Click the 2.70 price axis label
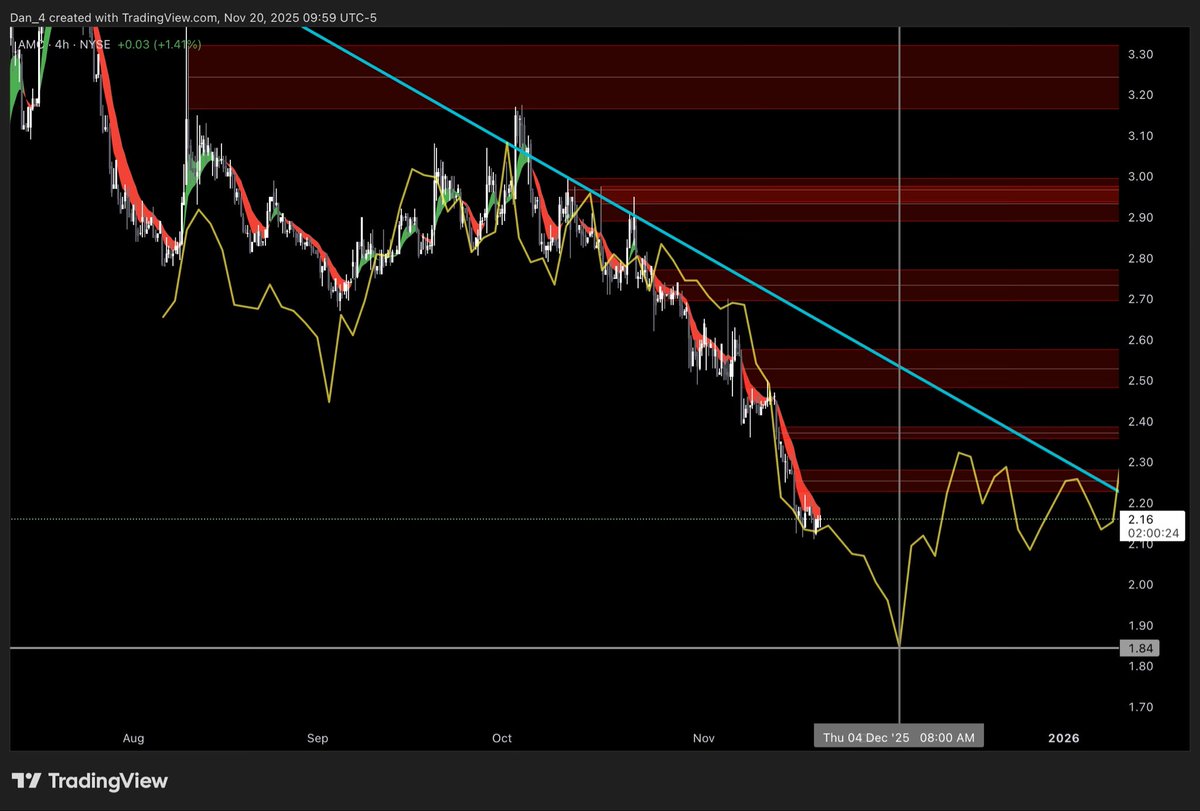The image size is (1200, 811). 1140,299
